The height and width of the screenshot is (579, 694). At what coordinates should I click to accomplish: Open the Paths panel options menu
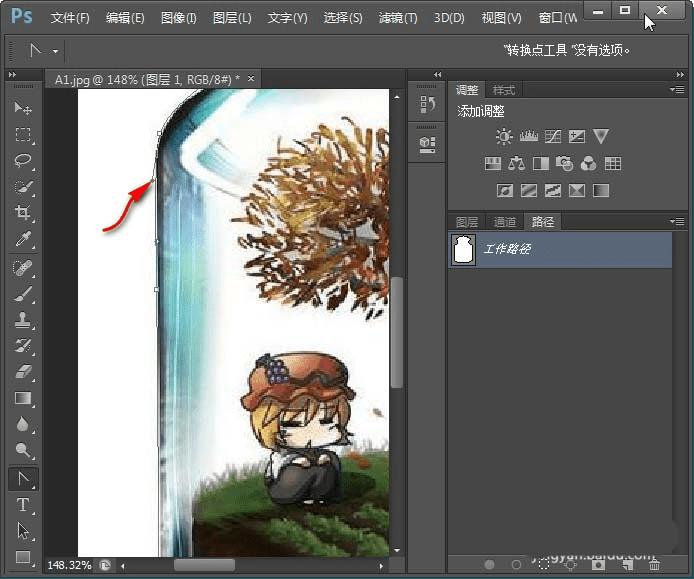coord(677,221)
